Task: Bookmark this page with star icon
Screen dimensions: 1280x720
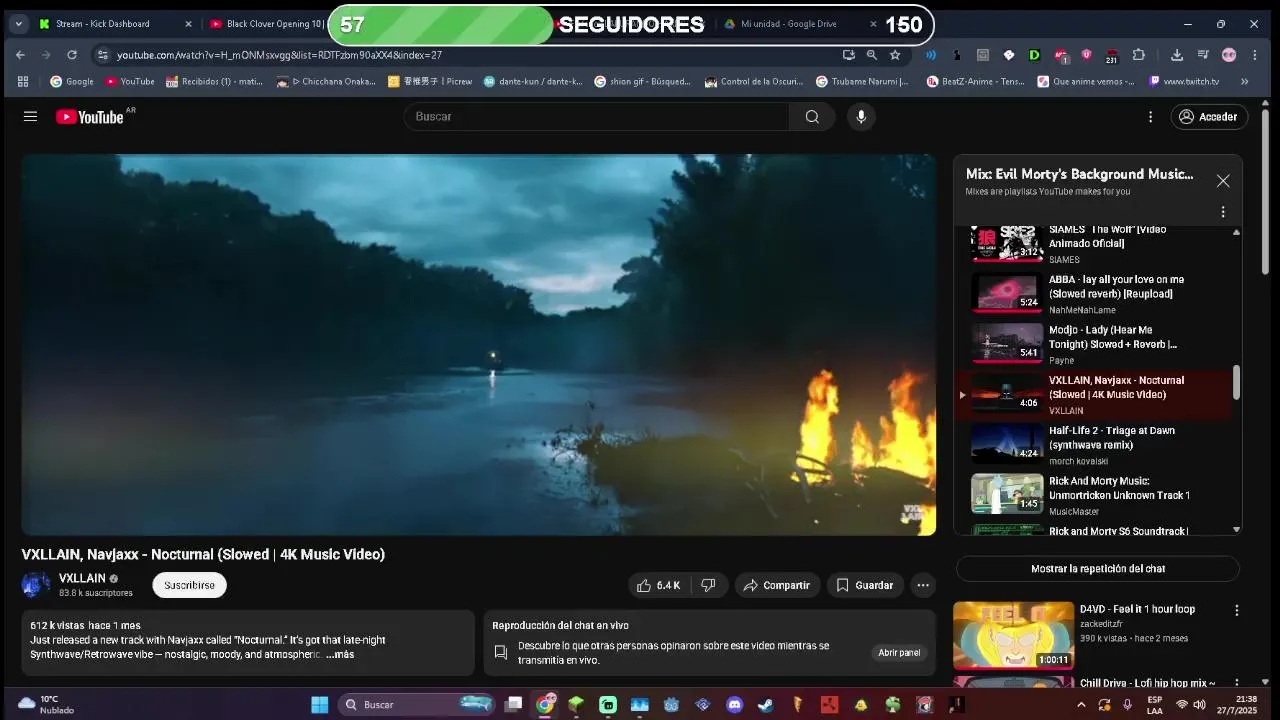Action: pos(895,55)
